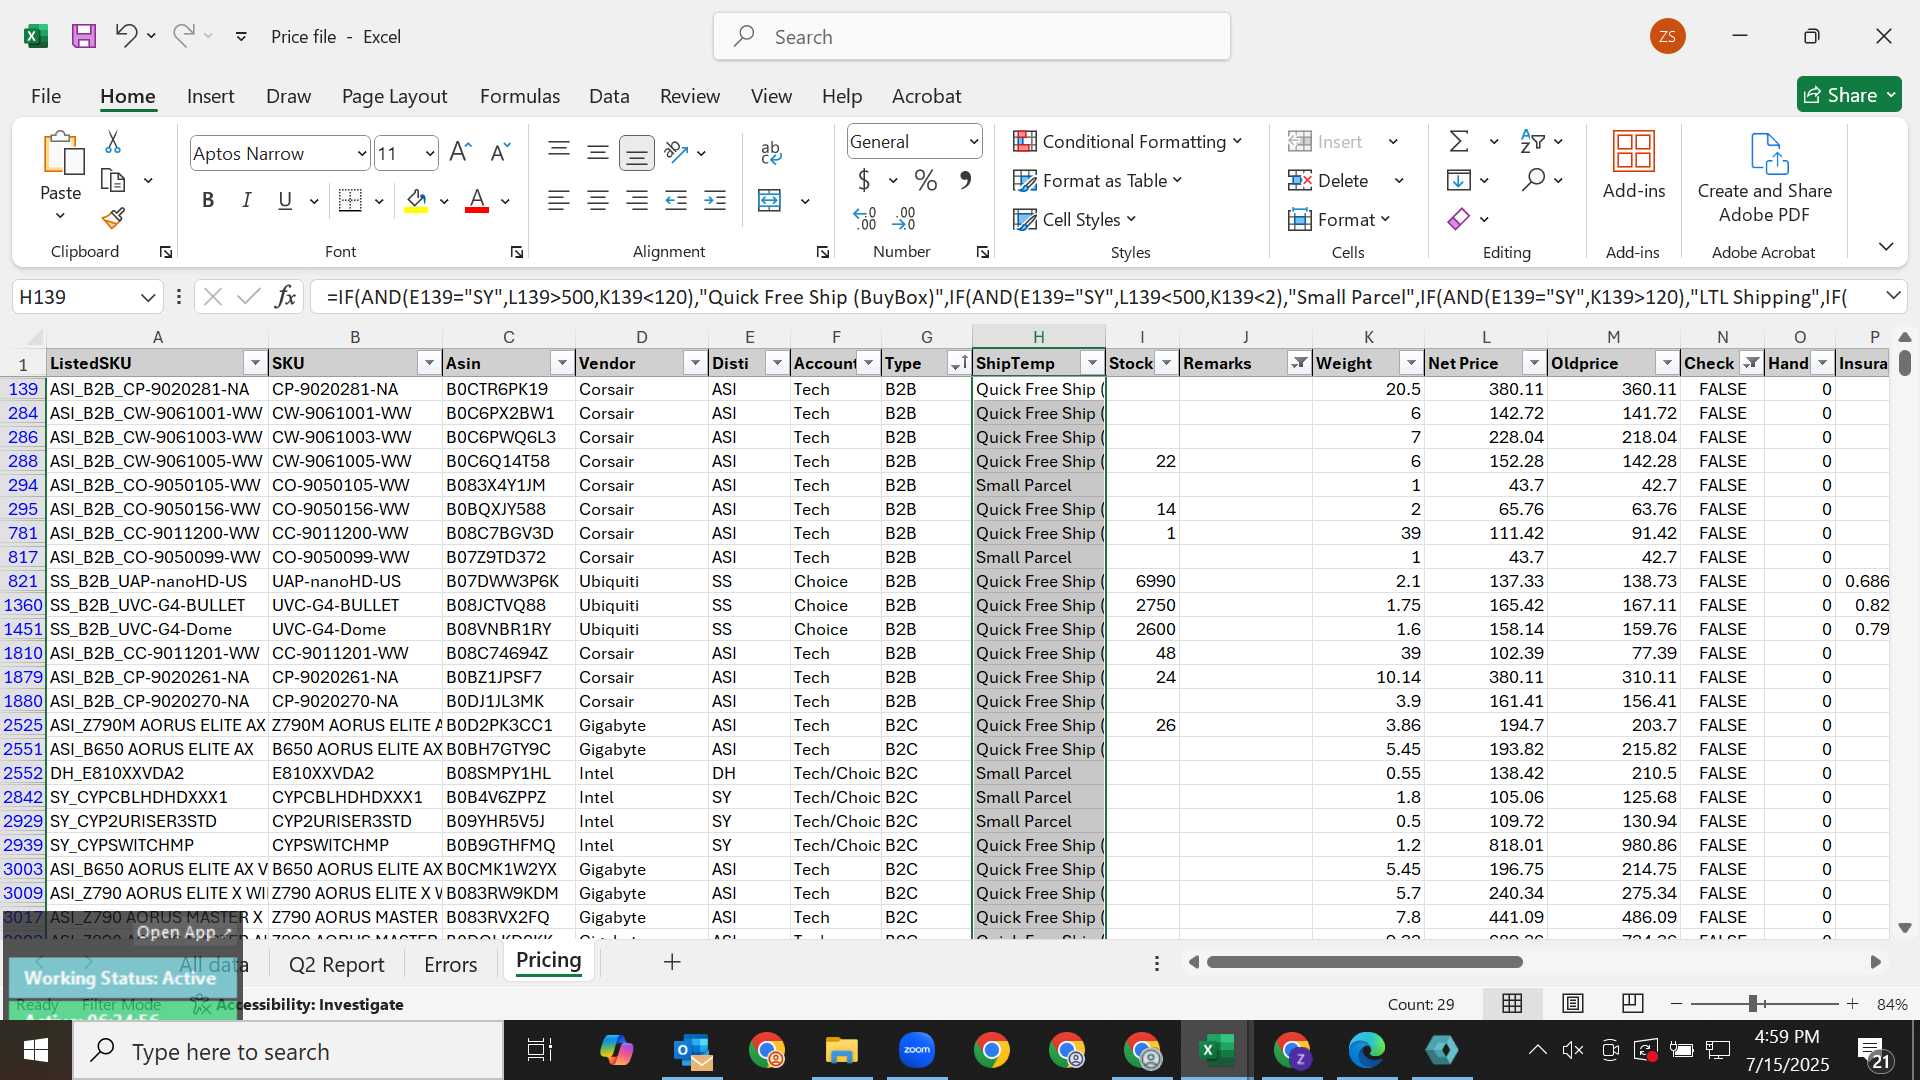The image size is (1920, 1080).
Task: Click Decrease Decimal icon
Action: (904, 218)
